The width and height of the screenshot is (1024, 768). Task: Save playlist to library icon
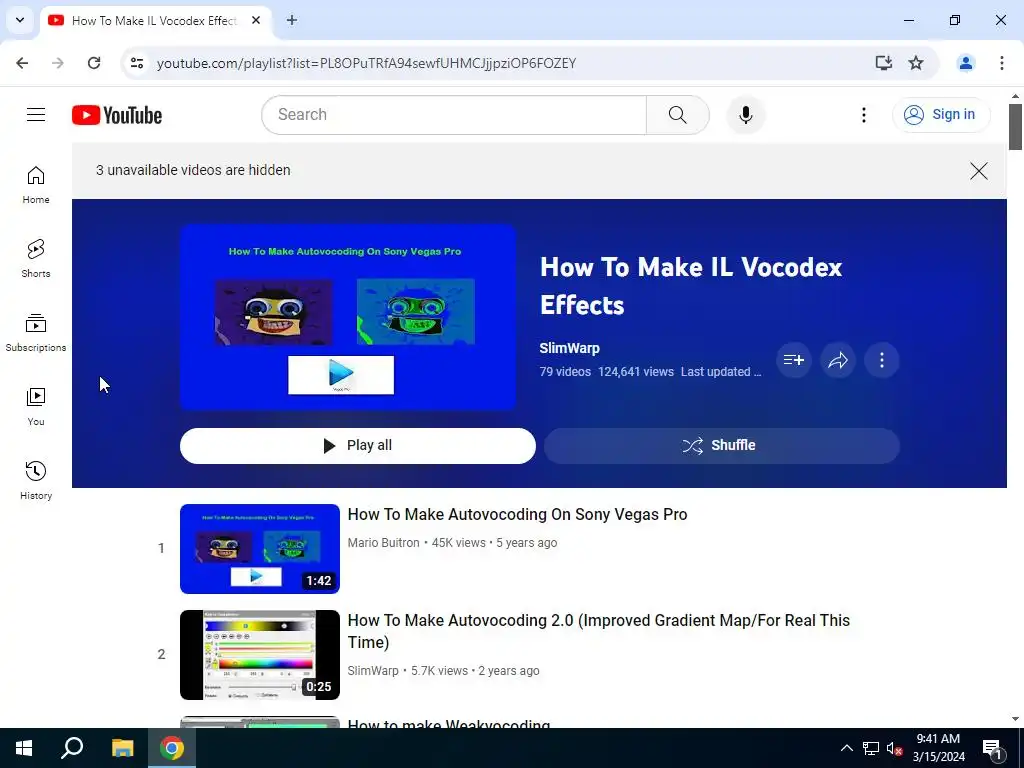[793, 360]
